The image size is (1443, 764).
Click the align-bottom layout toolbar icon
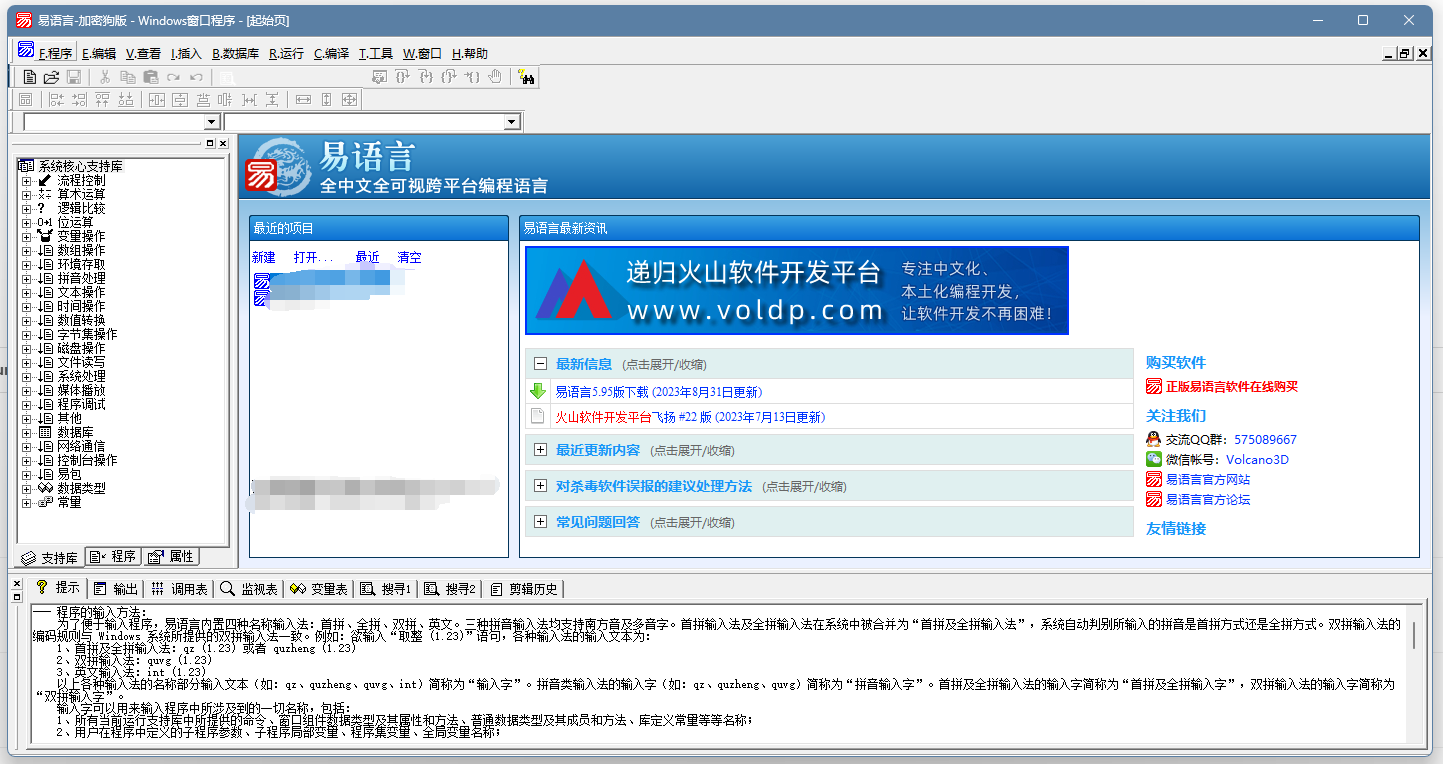click(125, 99)
